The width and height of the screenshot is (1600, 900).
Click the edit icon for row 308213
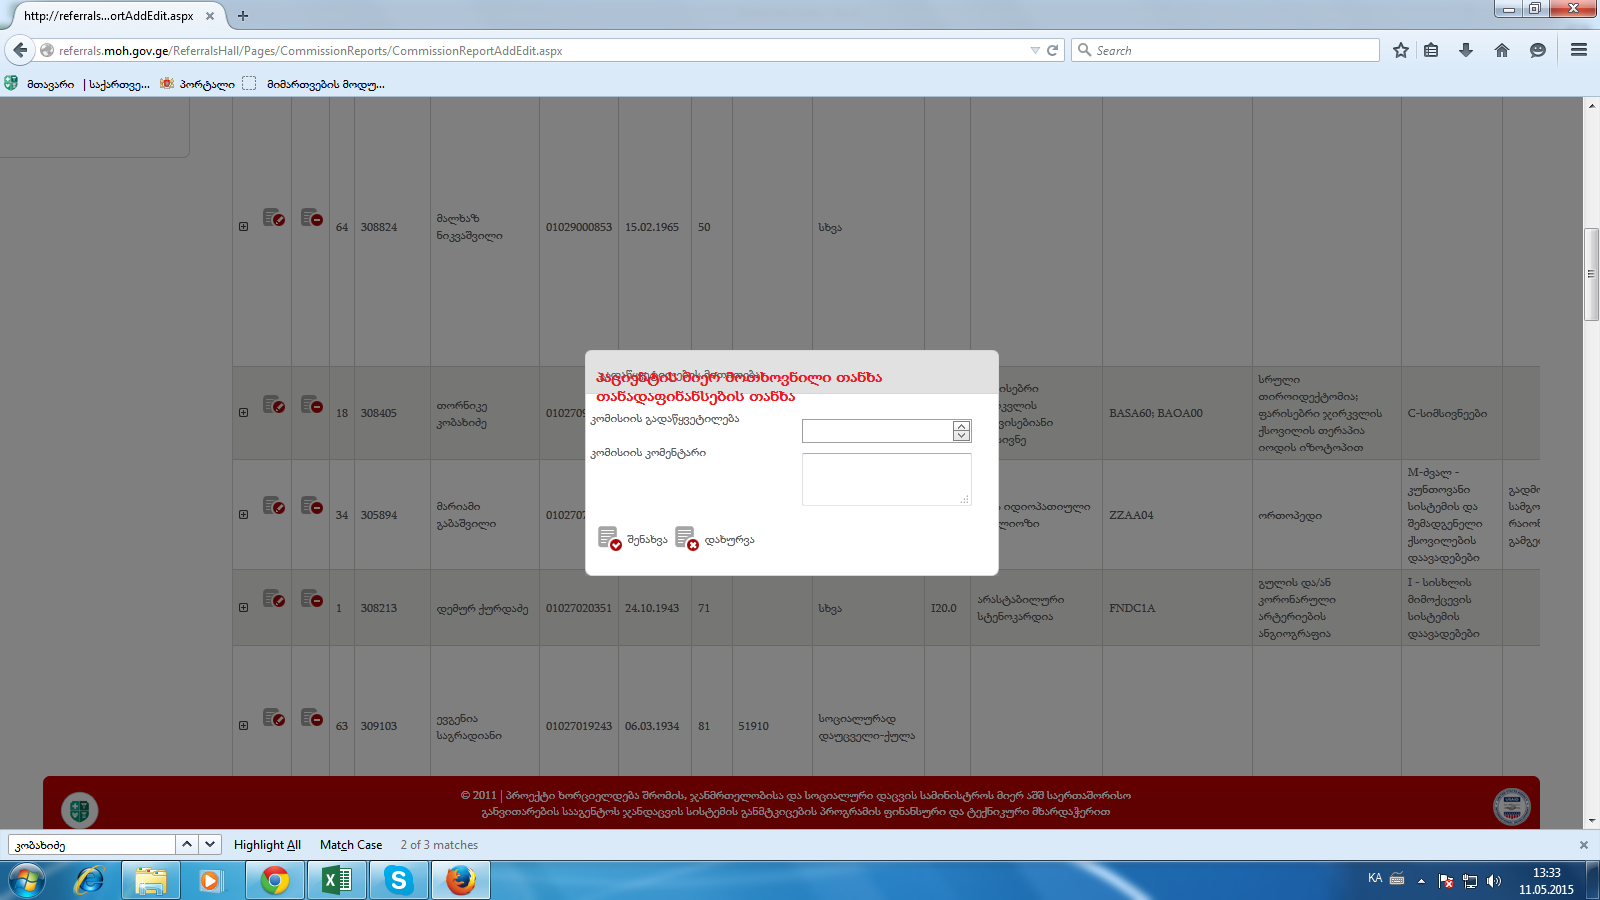[273, 598]
